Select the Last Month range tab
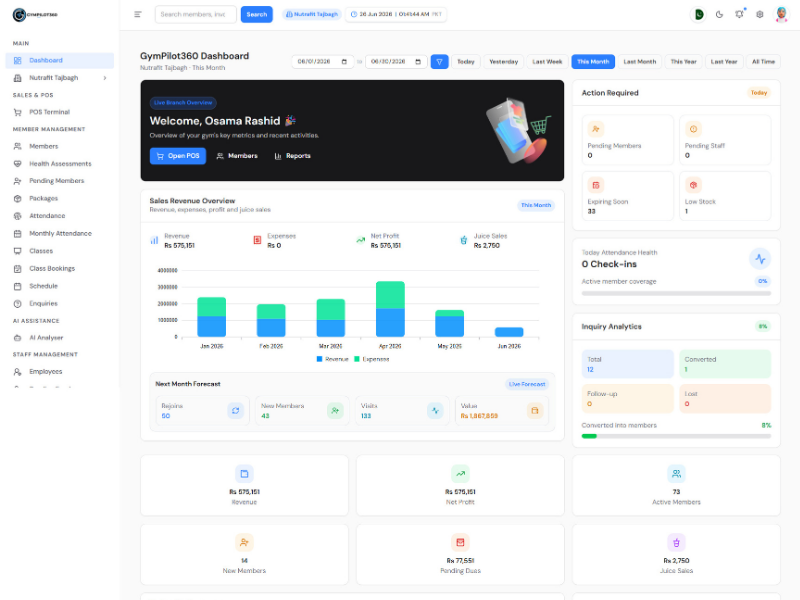 pyautogui.click(x=639, y=62)
